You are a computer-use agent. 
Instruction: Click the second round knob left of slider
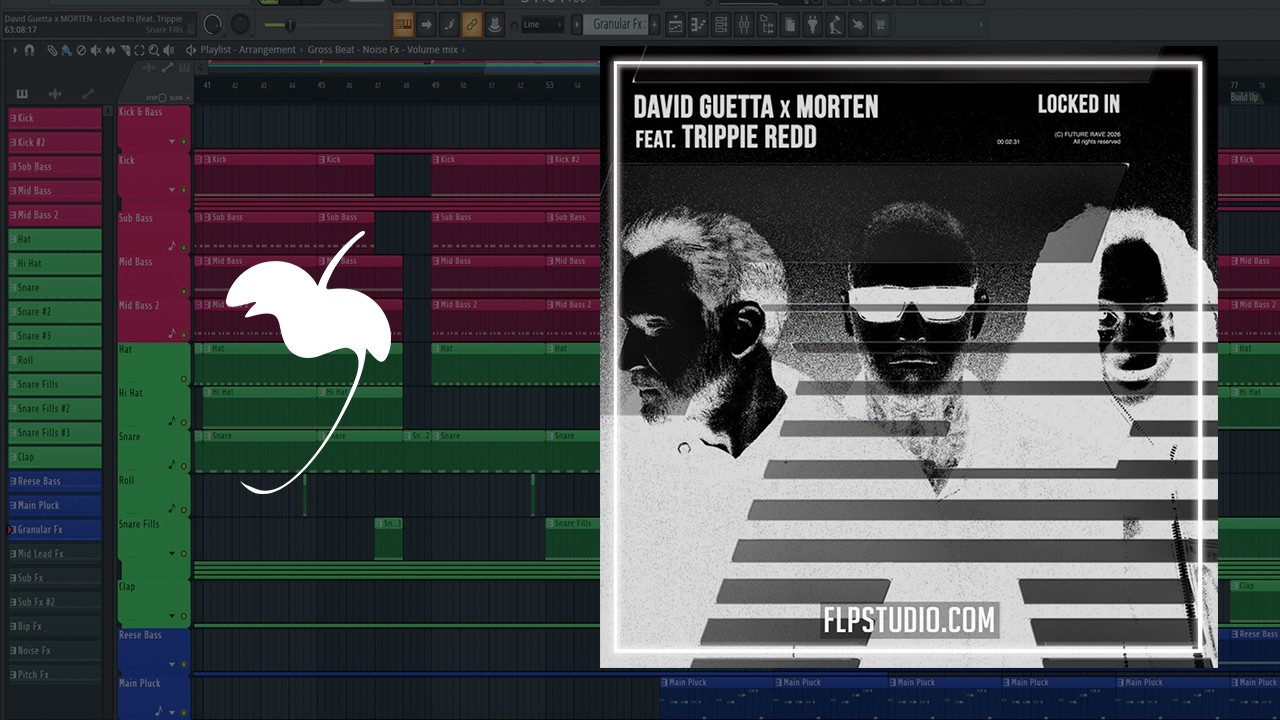241,24
